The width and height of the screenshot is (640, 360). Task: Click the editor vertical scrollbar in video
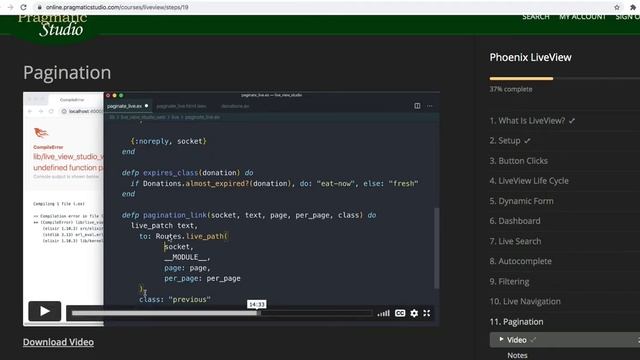[436, 248]
